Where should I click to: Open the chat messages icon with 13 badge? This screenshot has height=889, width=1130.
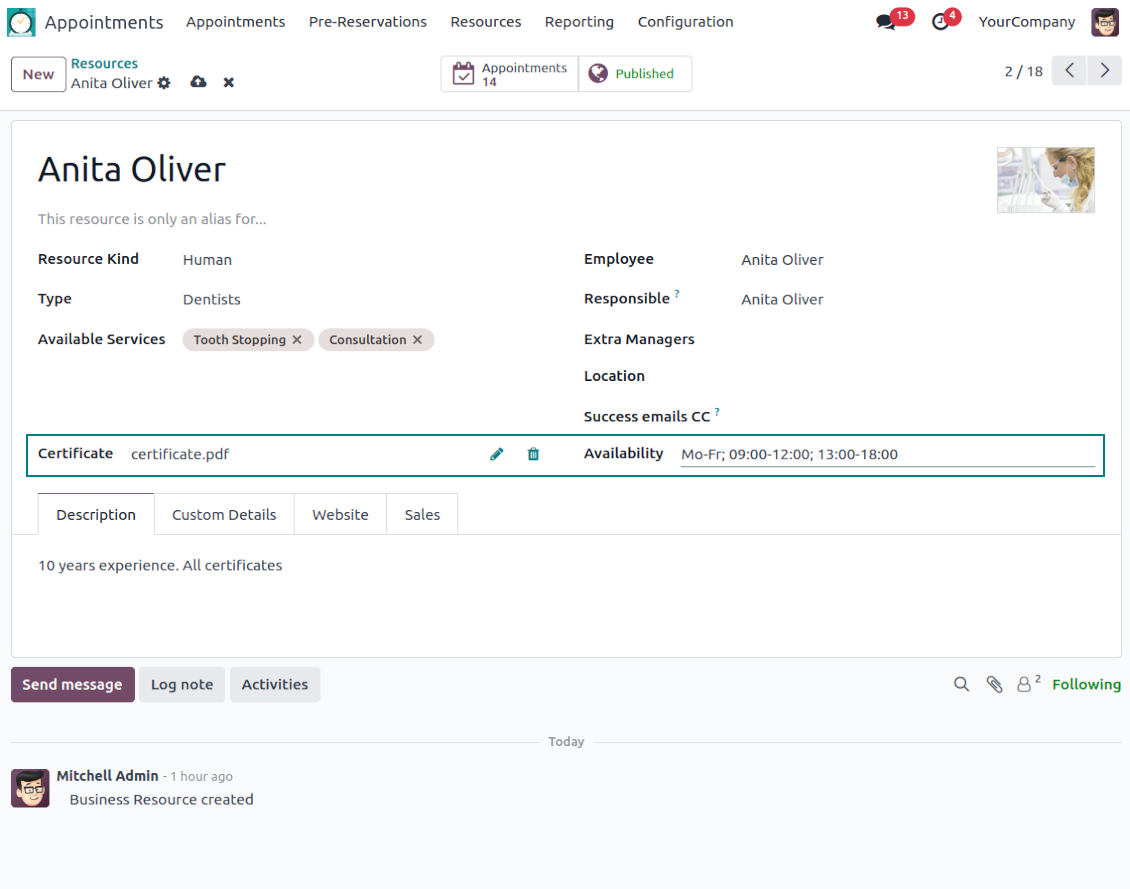[886, 22]
